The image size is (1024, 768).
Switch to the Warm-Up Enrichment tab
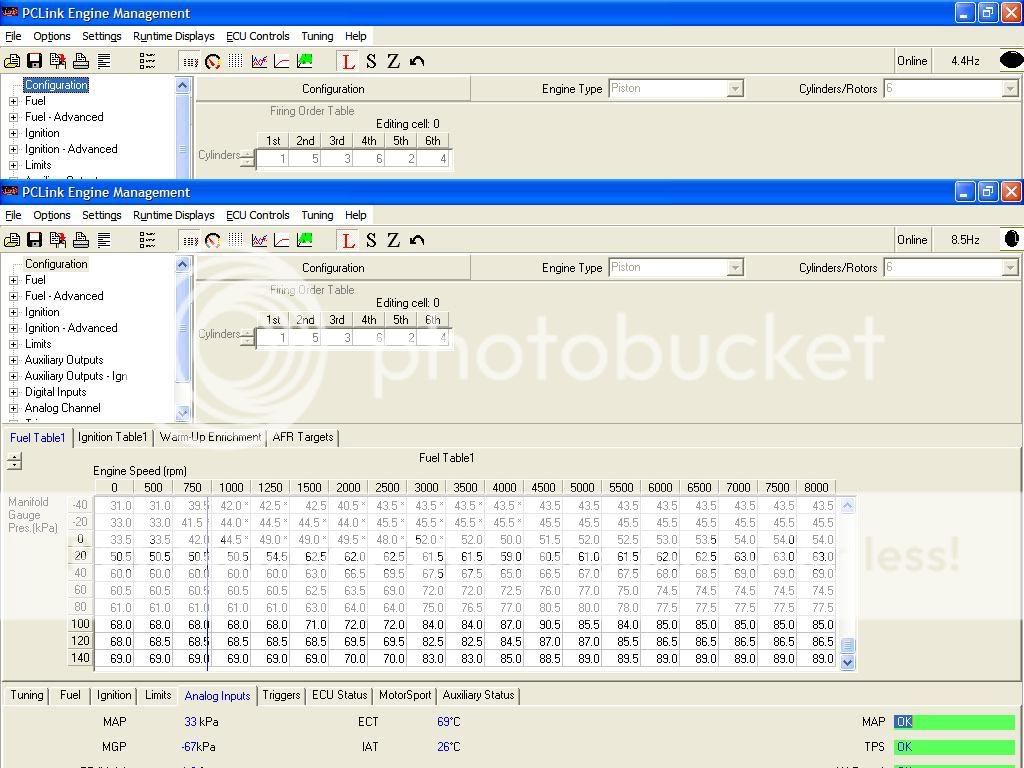[210, 437]
